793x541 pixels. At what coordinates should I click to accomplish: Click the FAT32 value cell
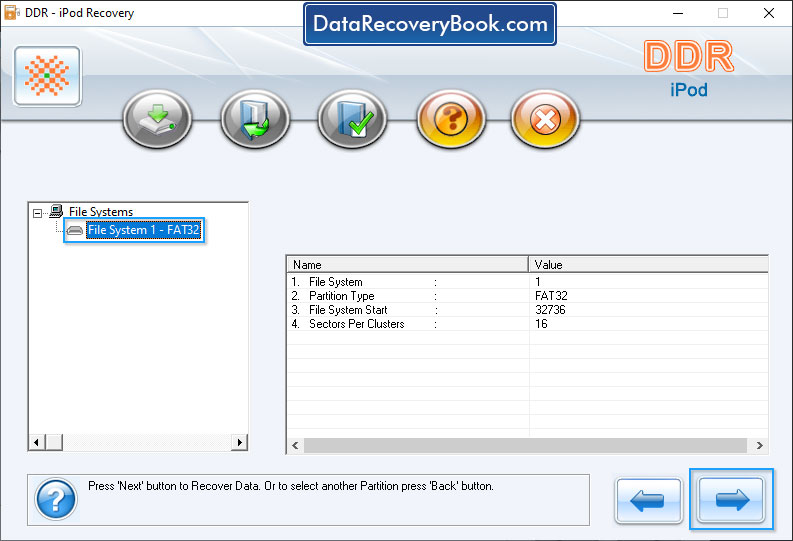tap(551, 296)
